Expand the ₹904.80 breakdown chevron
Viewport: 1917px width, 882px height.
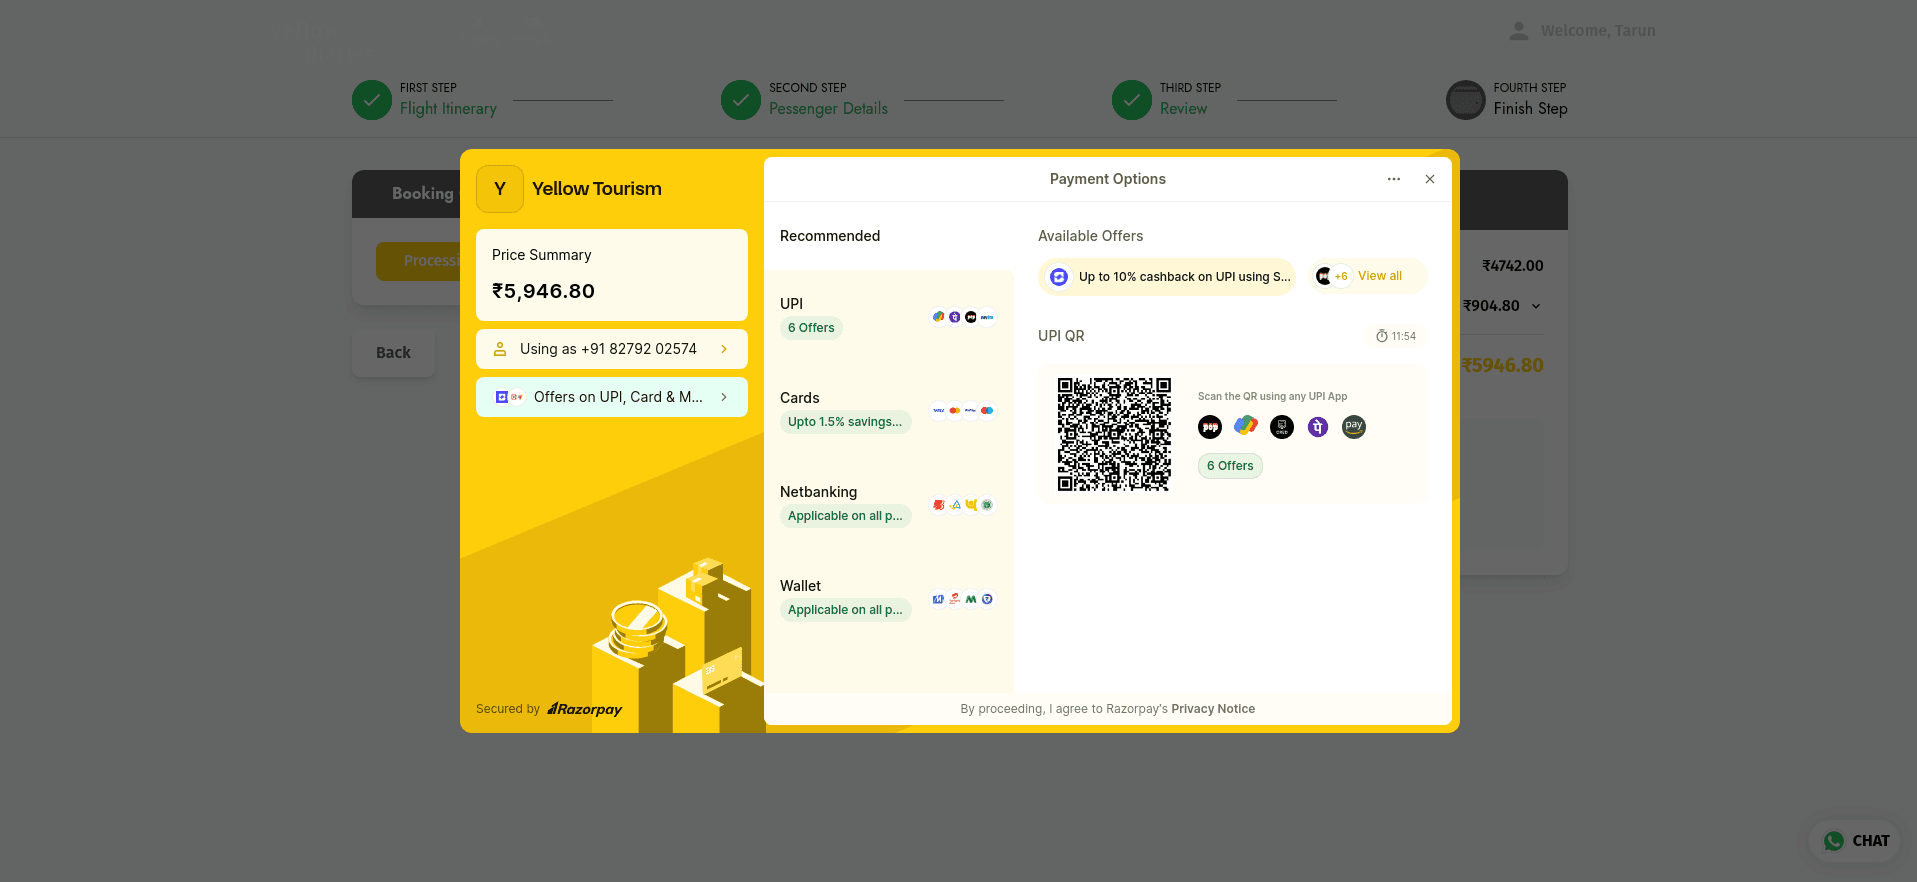pos(1536,306)
